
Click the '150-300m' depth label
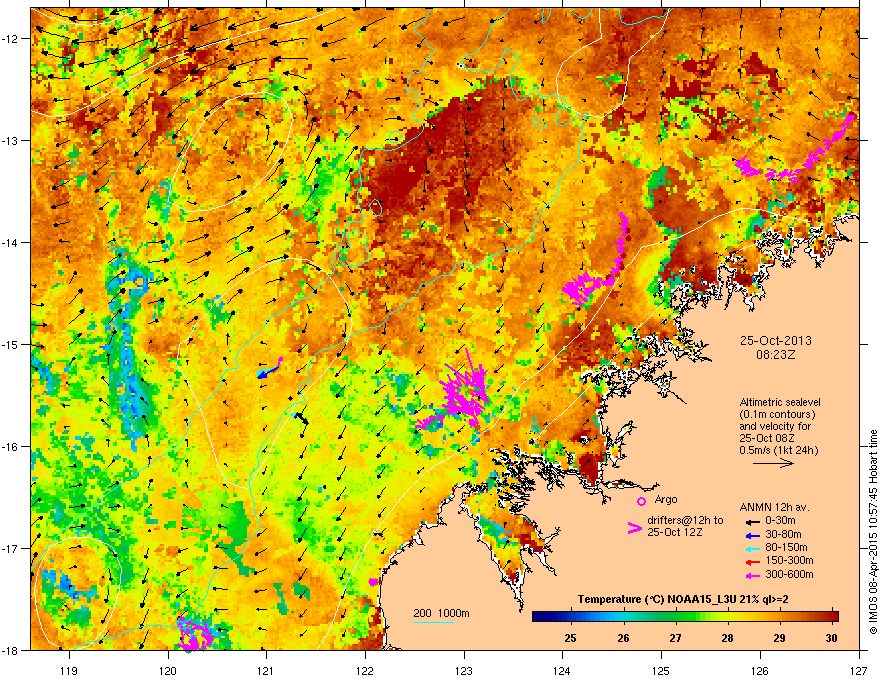coord(789,560)
